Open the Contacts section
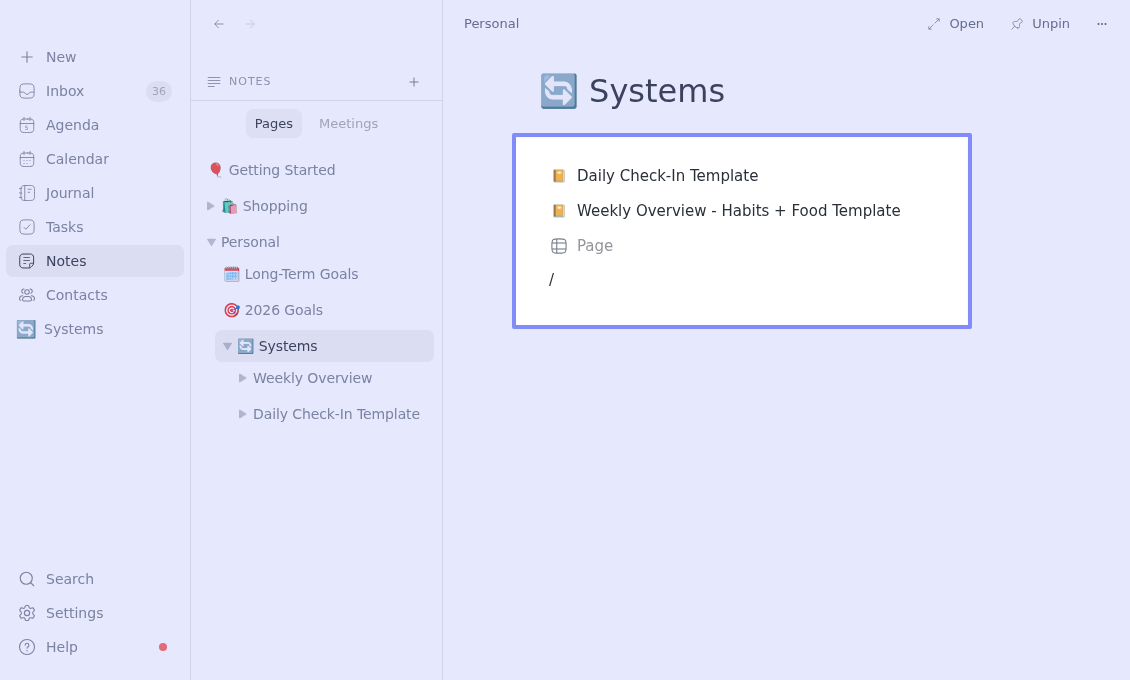 (x=76, y=295)
